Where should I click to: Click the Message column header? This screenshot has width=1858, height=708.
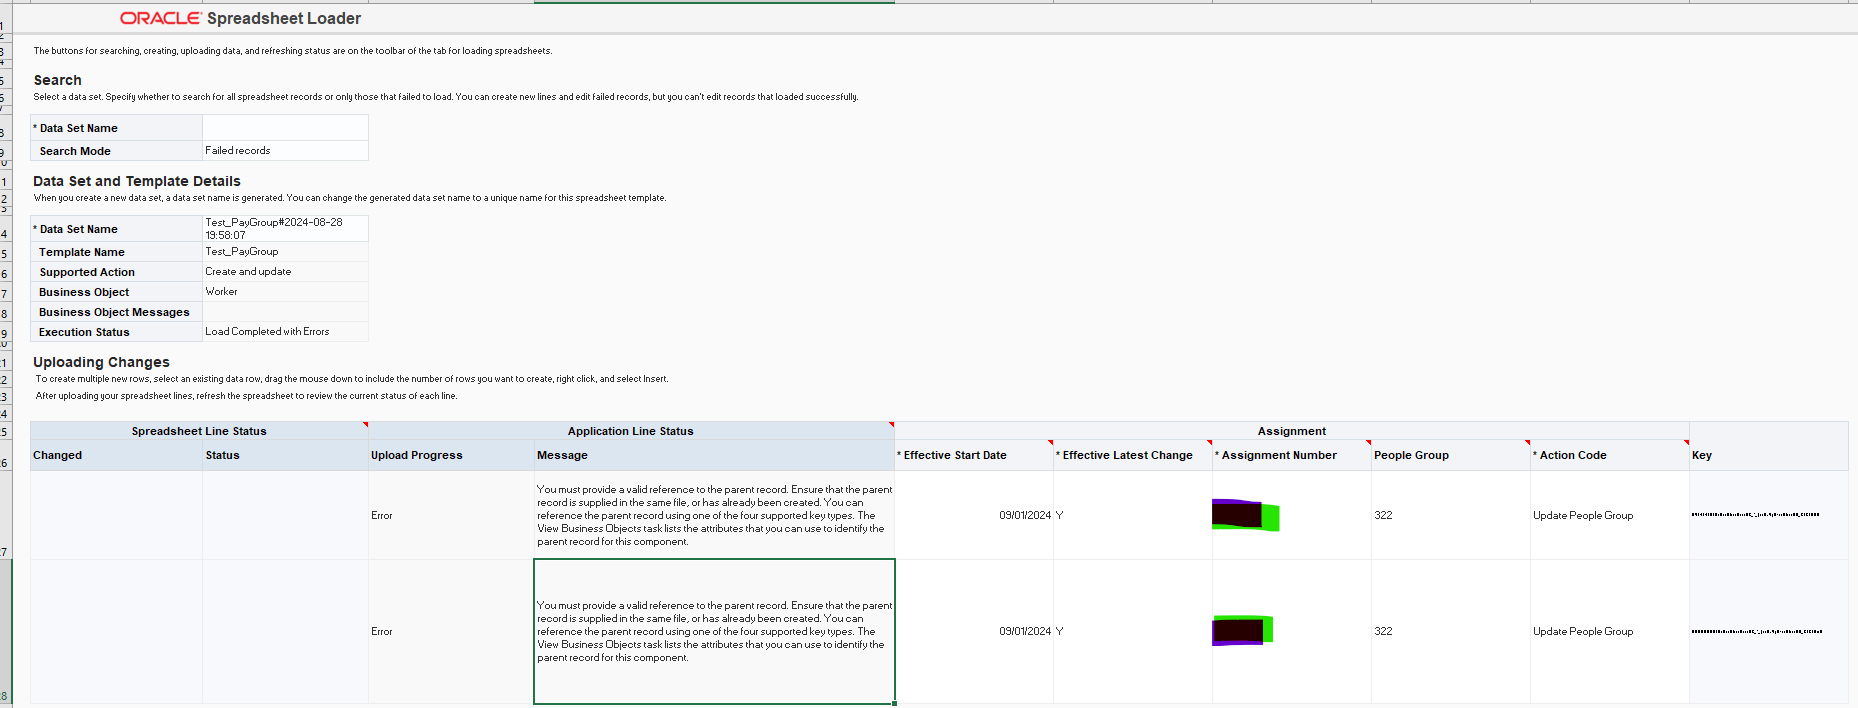pos(714,455)
